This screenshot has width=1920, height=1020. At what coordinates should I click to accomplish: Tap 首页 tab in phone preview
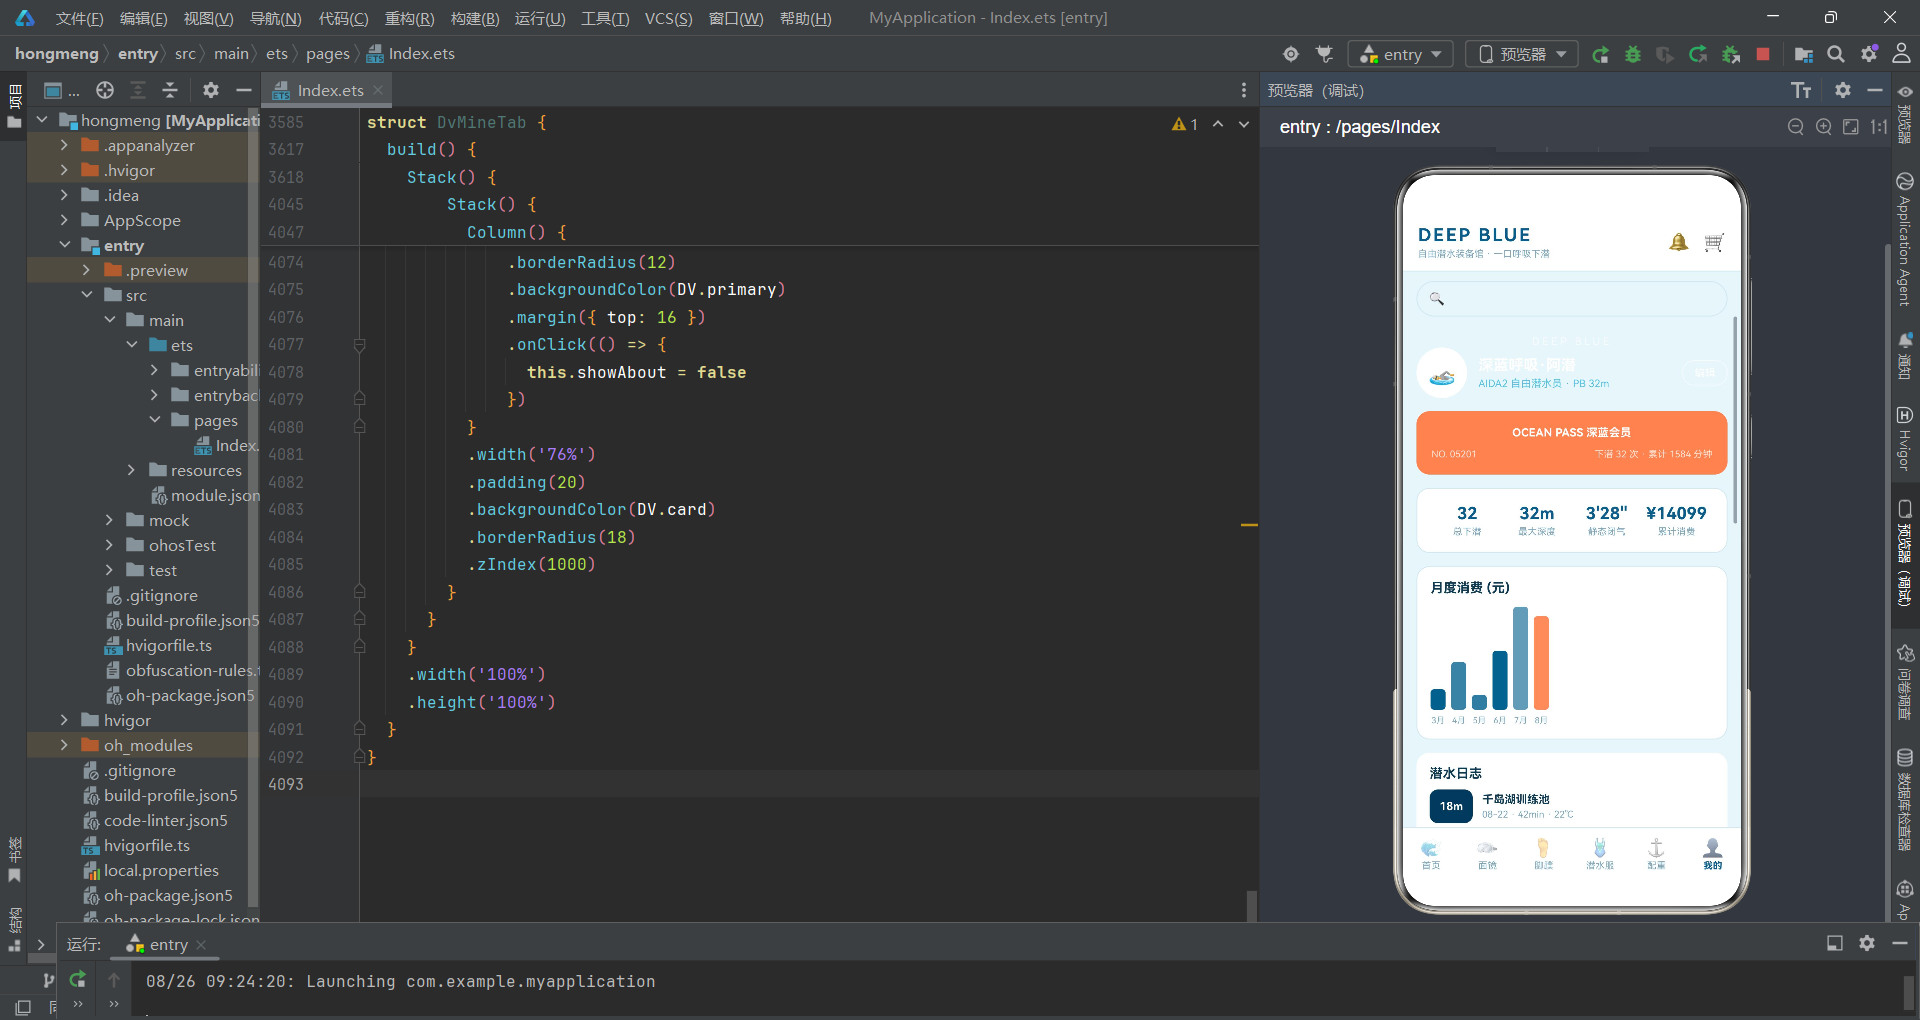click(x=1430, y=855)
